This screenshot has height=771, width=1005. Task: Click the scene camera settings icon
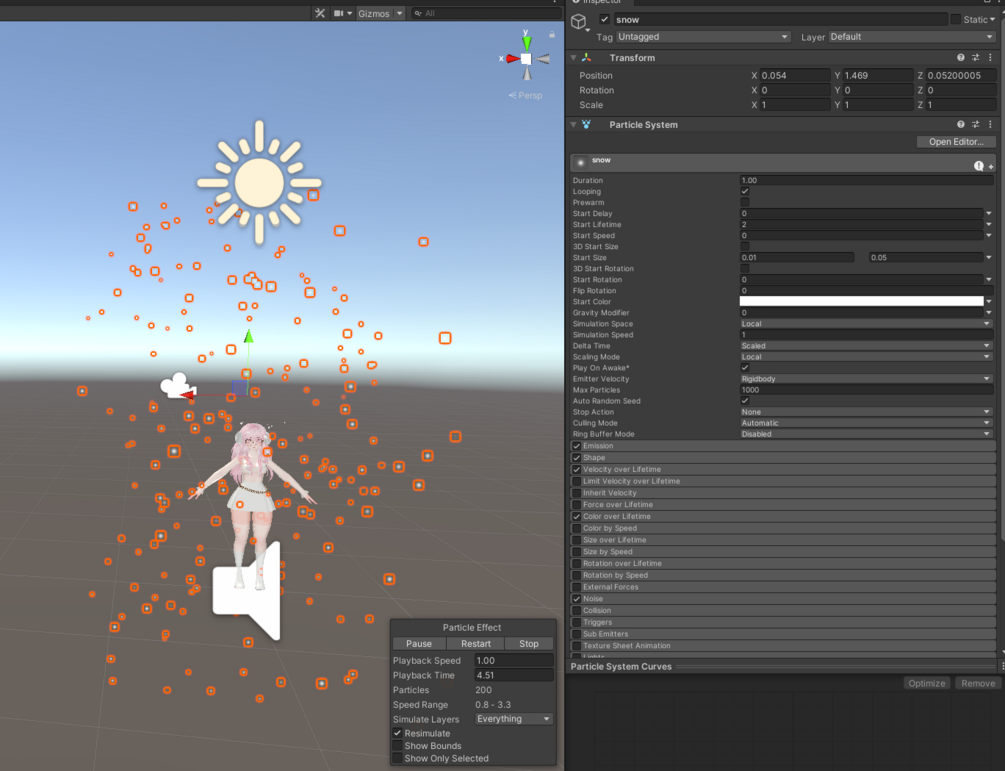[340, 13]
